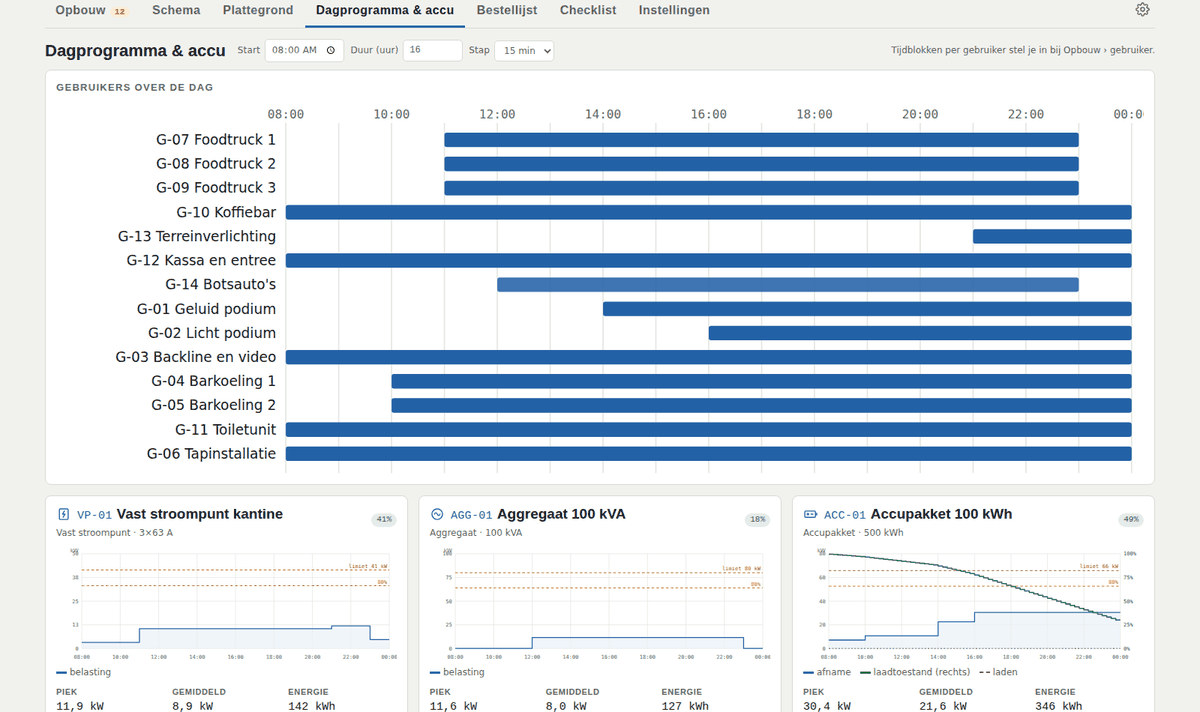The image size is (1200, 712).
Task: Expand the Stap interval dropdown
Action: click(524, 50)
